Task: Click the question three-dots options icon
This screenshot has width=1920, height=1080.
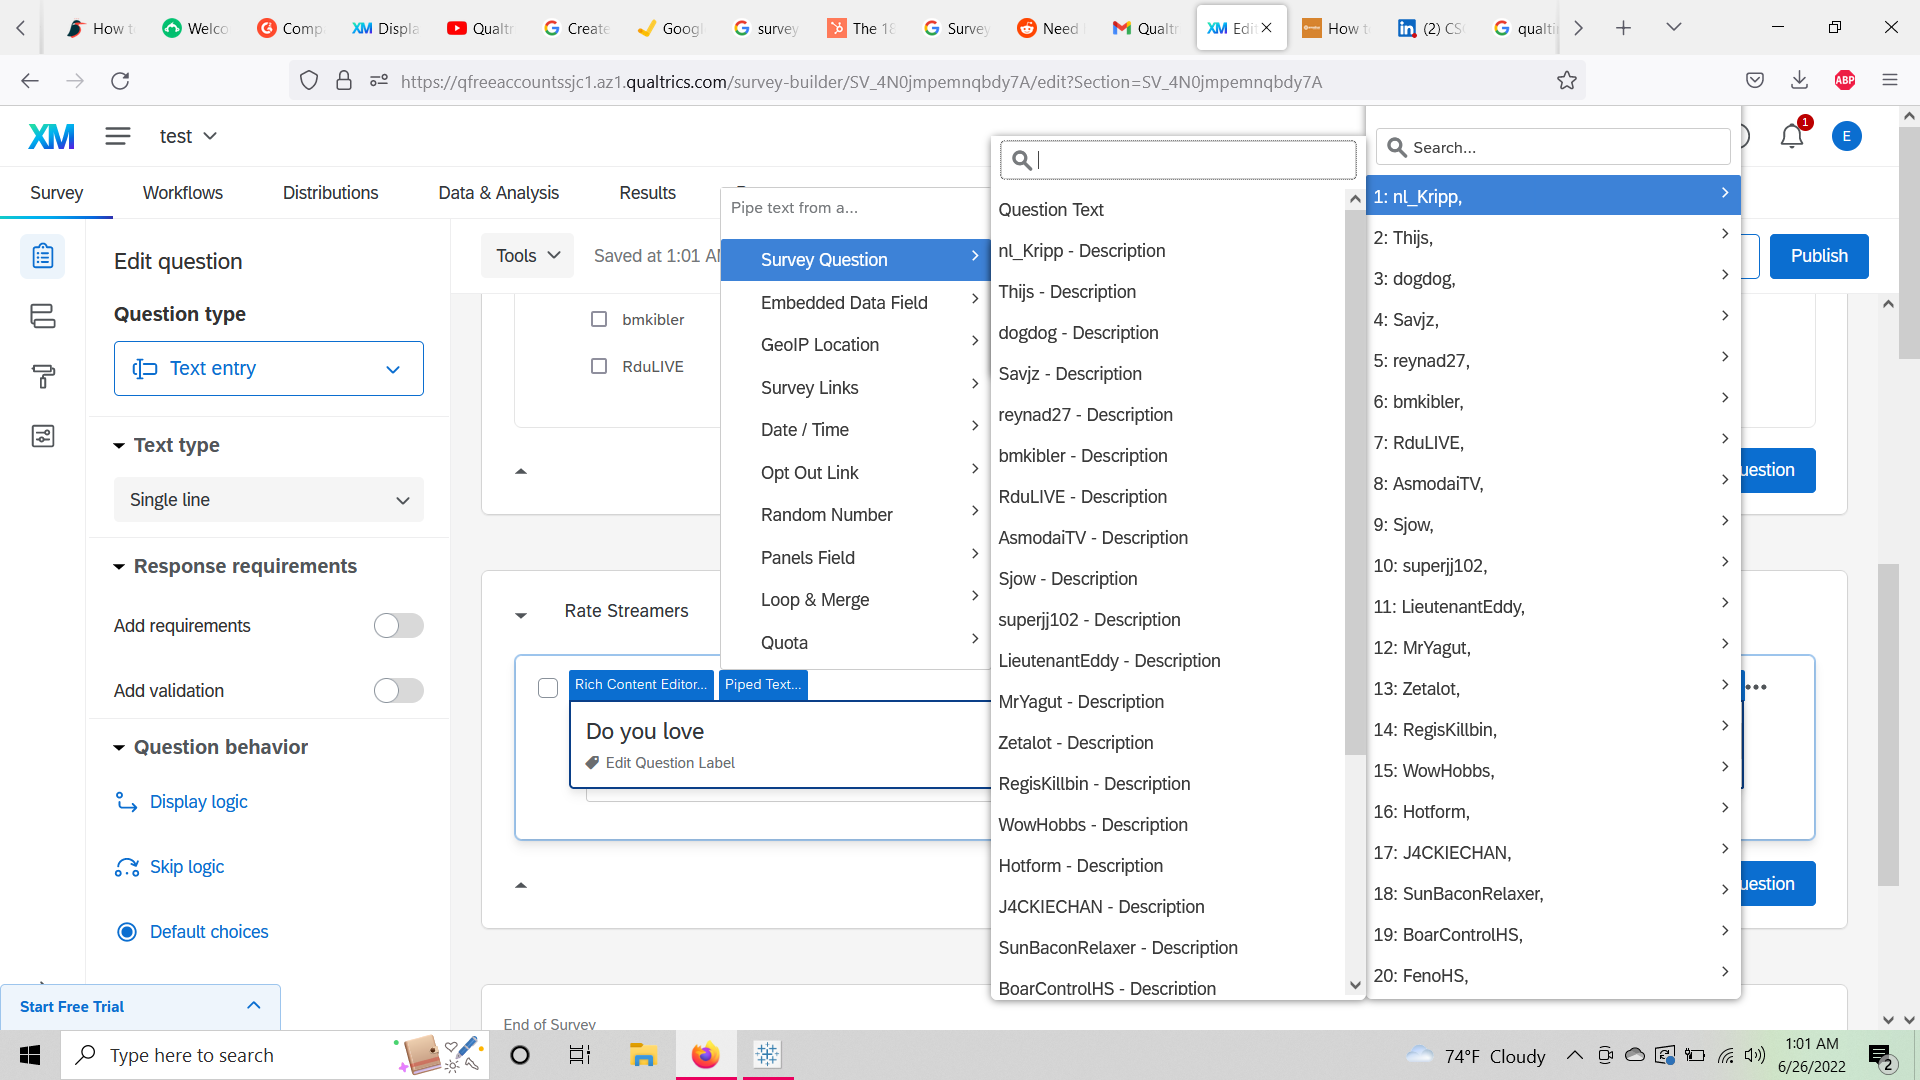Action: [1756, 687]
